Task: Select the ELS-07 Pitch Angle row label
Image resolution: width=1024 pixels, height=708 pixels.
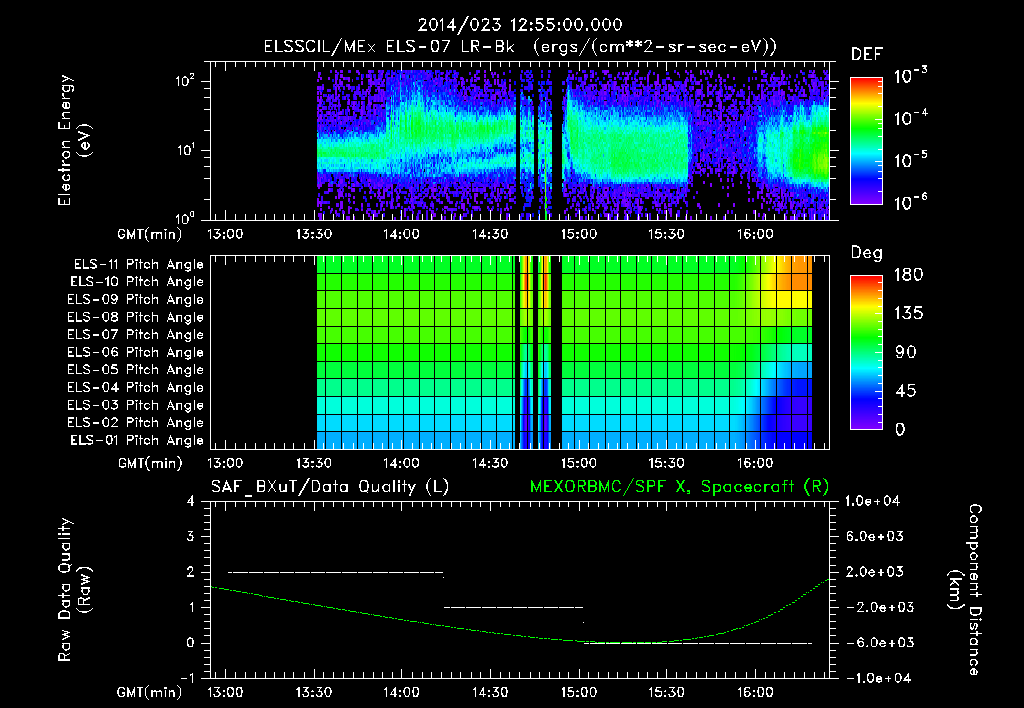Action: pos(136,334)
